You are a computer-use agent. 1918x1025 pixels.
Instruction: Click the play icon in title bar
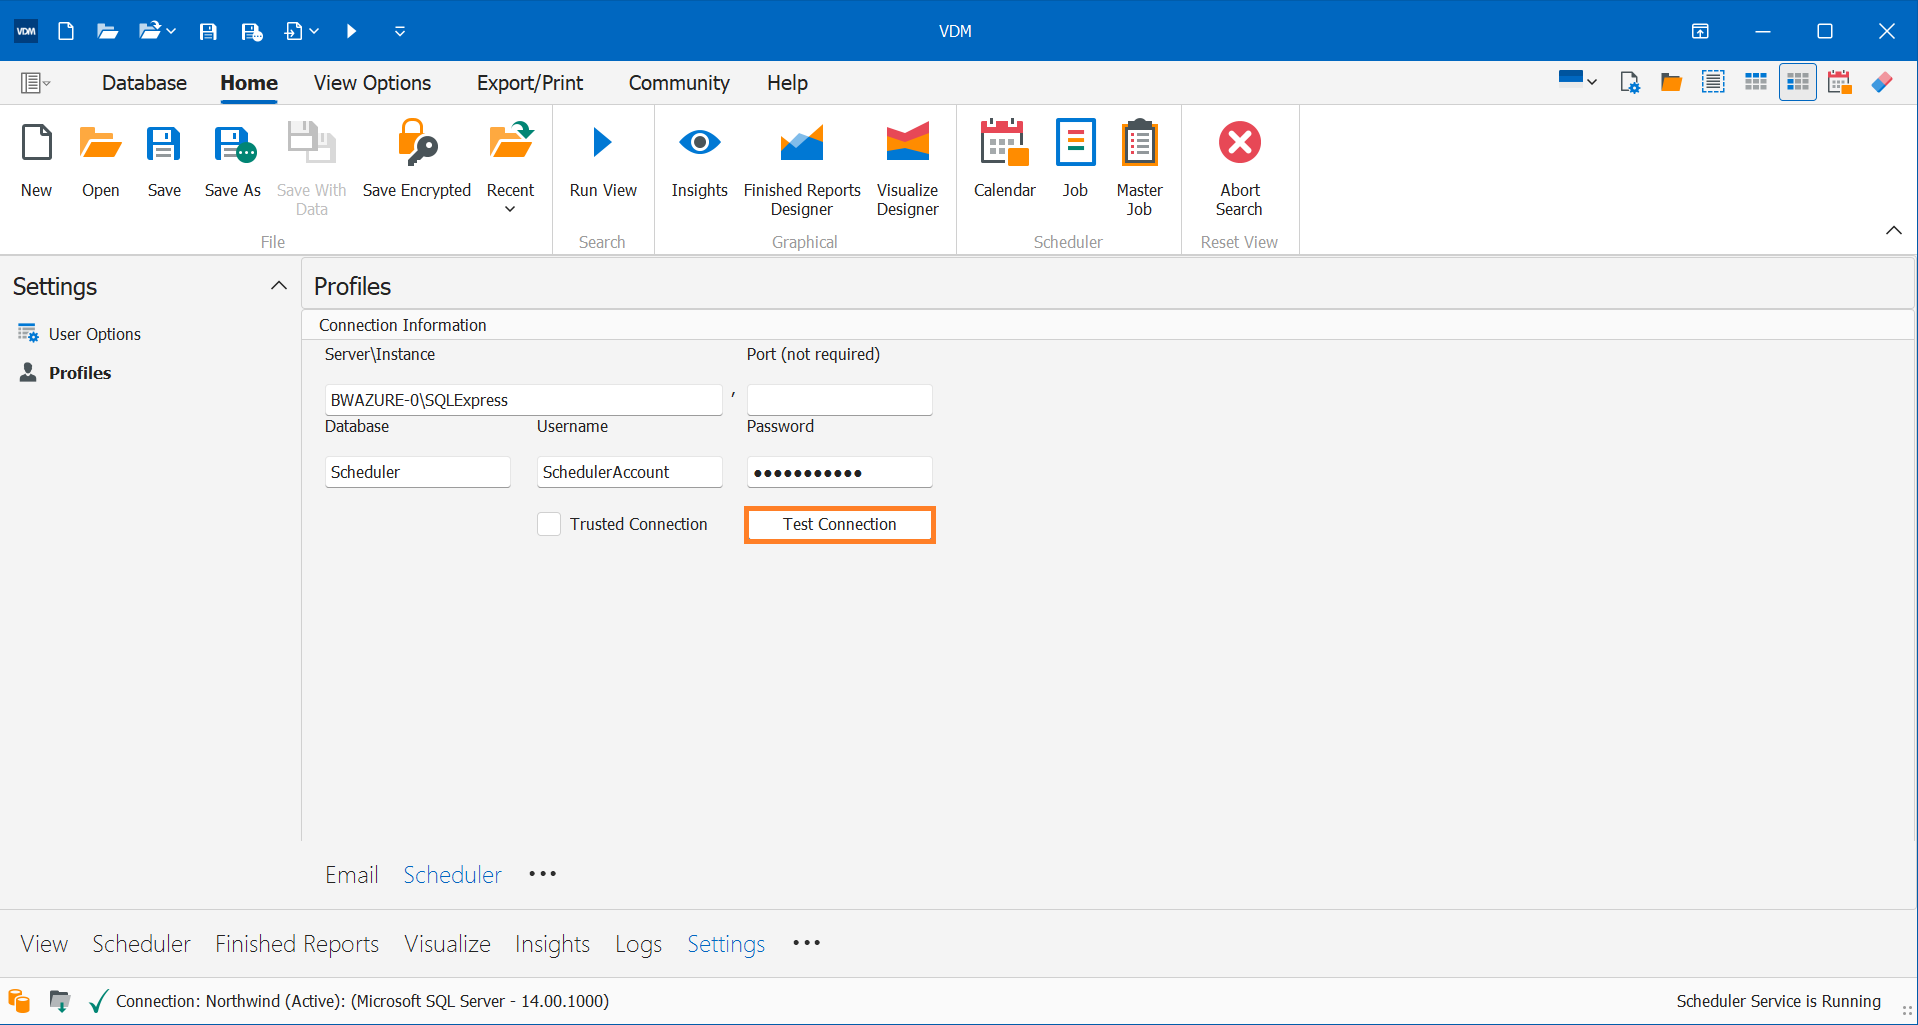[351, 31]
